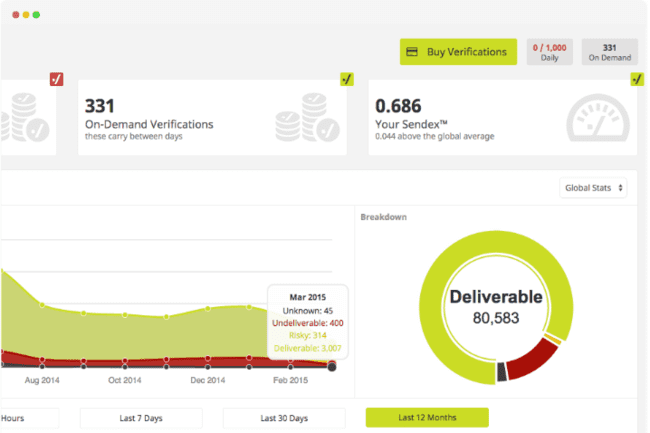Click green corner badge on Your Sendex card

point(636,79)
